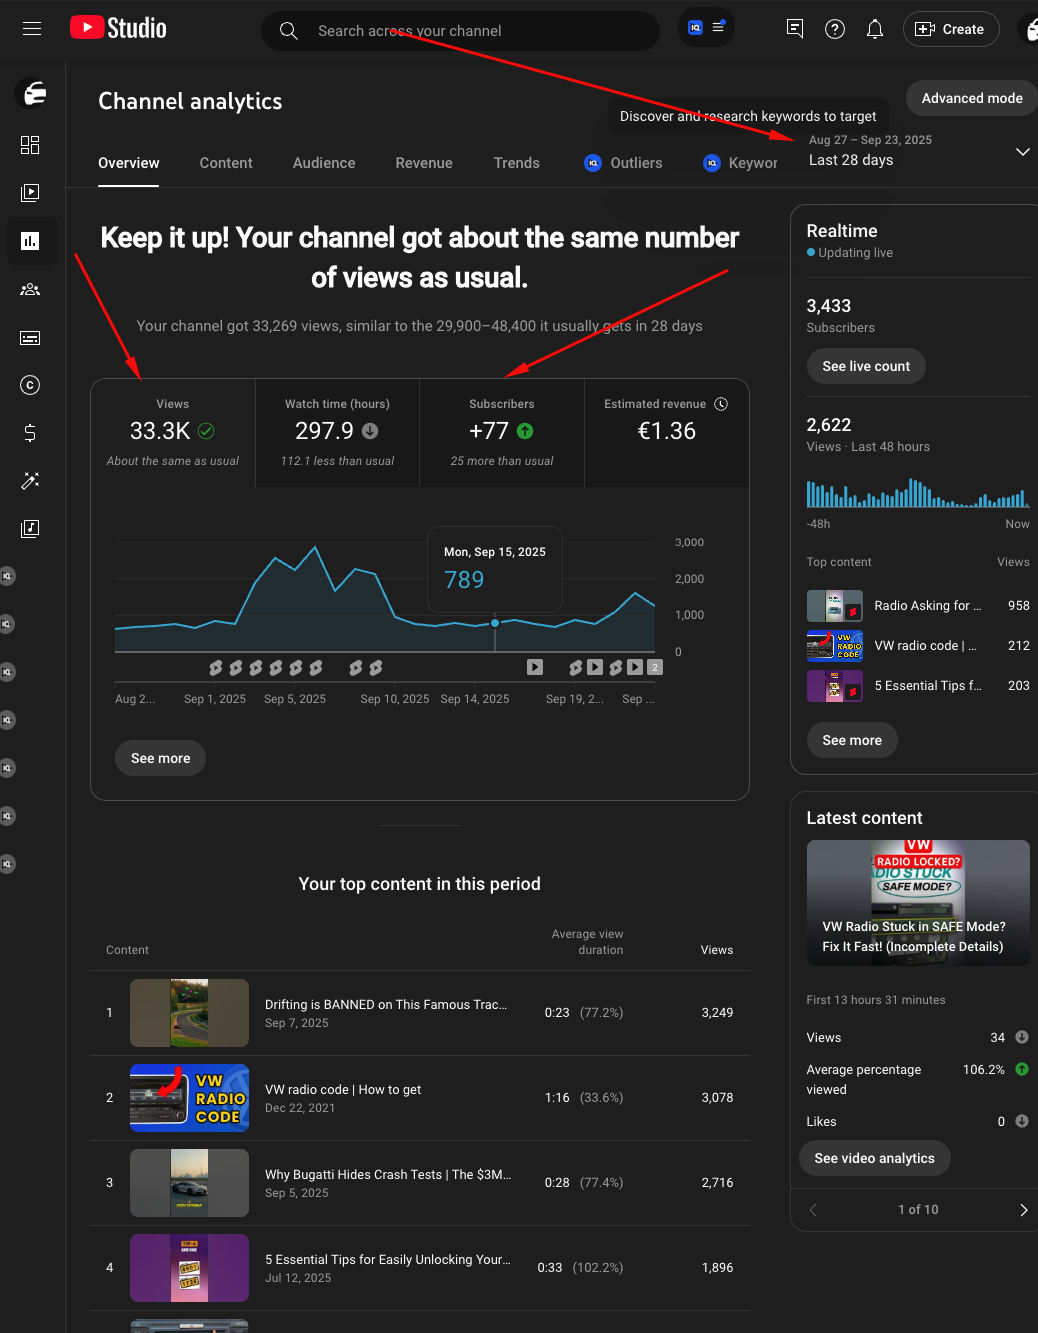Open the Community icon in the sidebar

coord(30,289)
